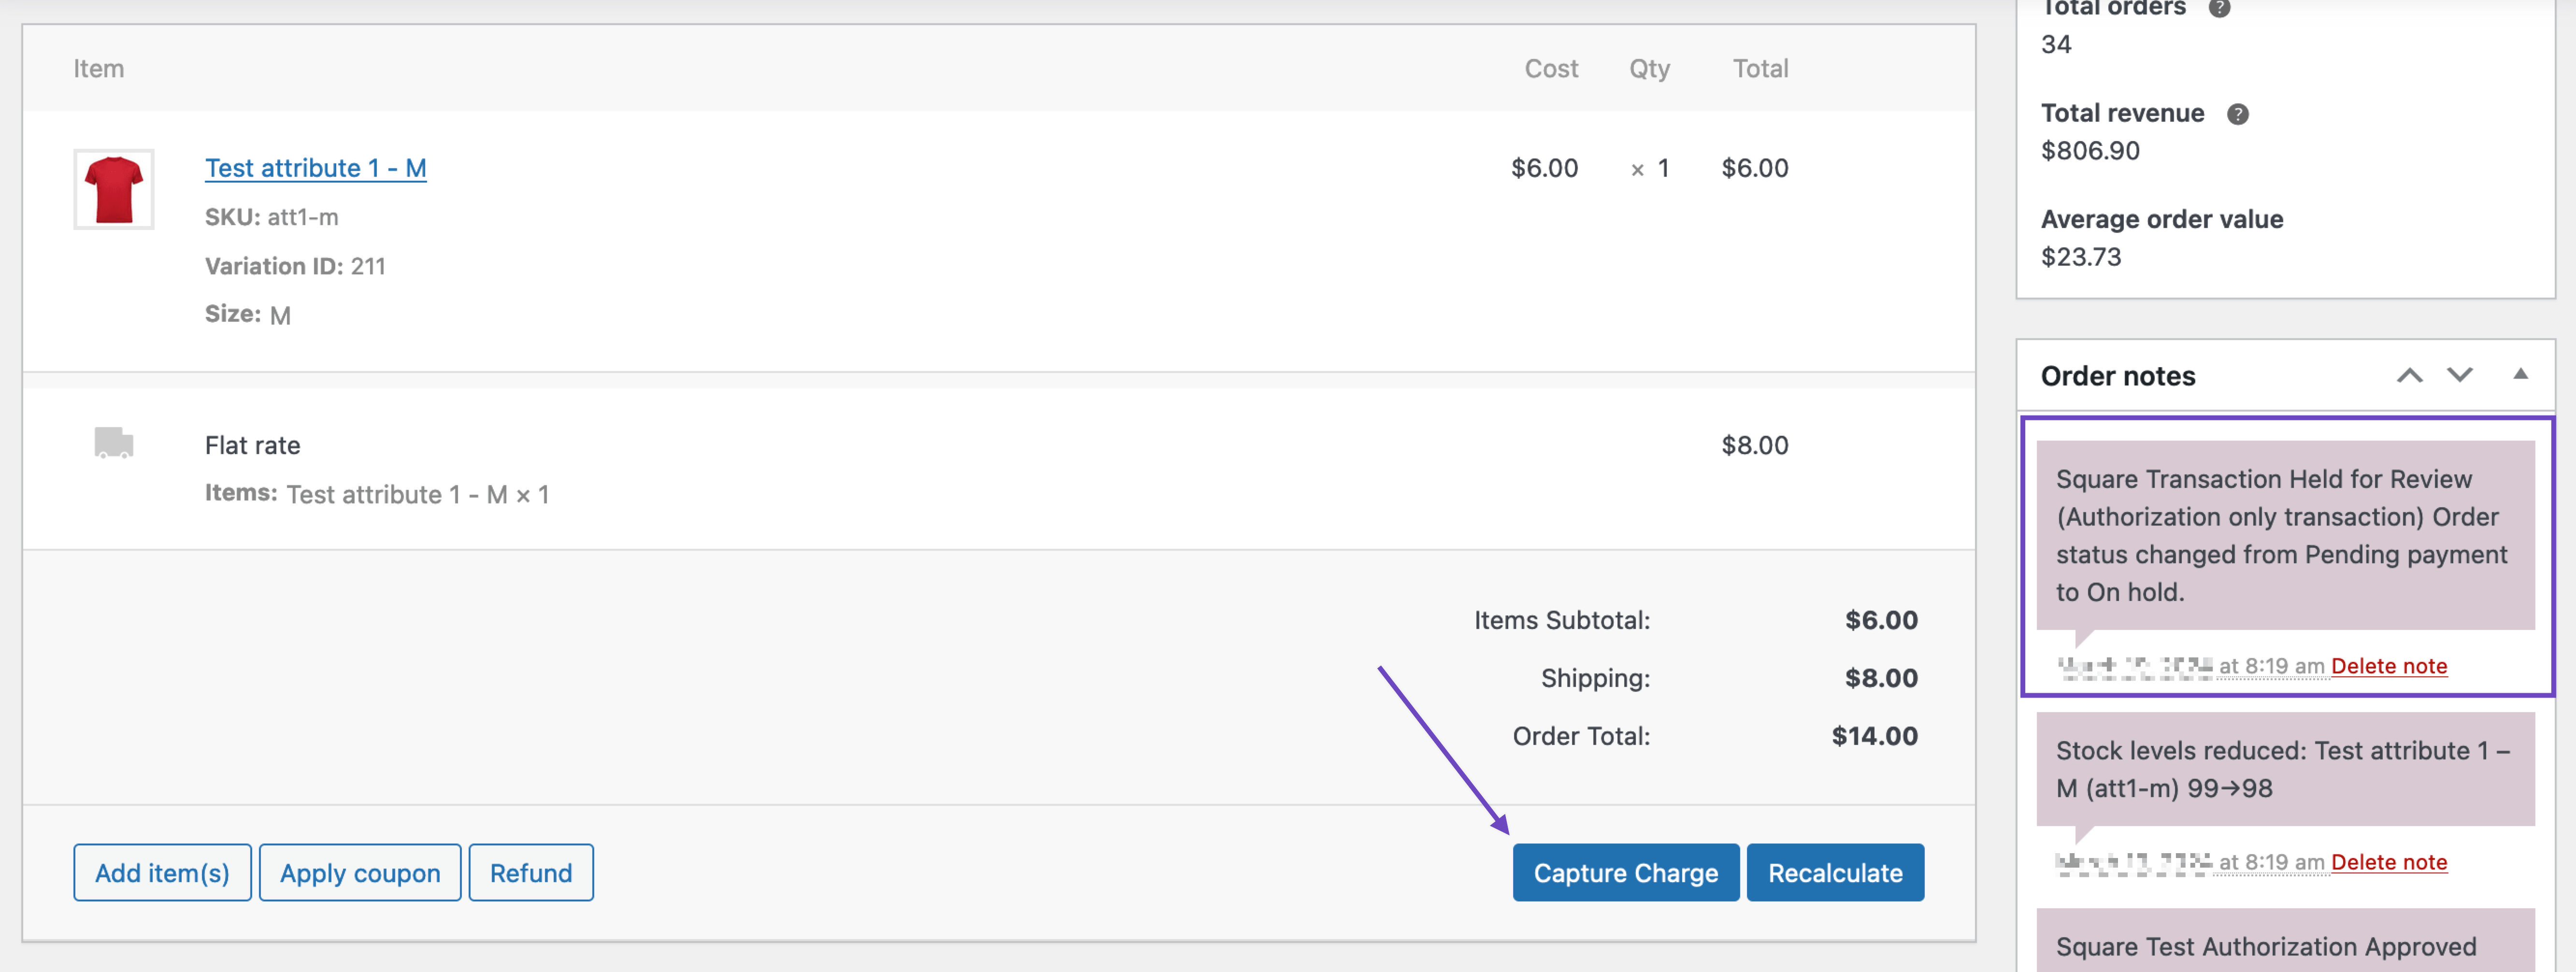Screen dimensions: 2576x972
Task: Move Order notes panel down
Action: click(2459, 375)
